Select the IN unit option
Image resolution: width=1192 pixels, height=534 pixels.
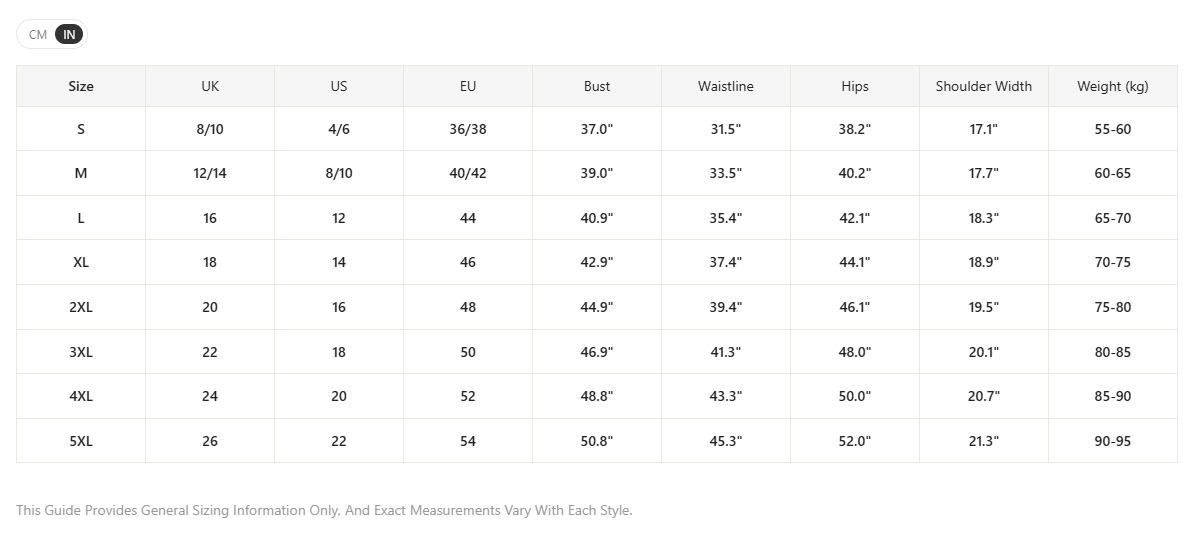pos(69,34)
